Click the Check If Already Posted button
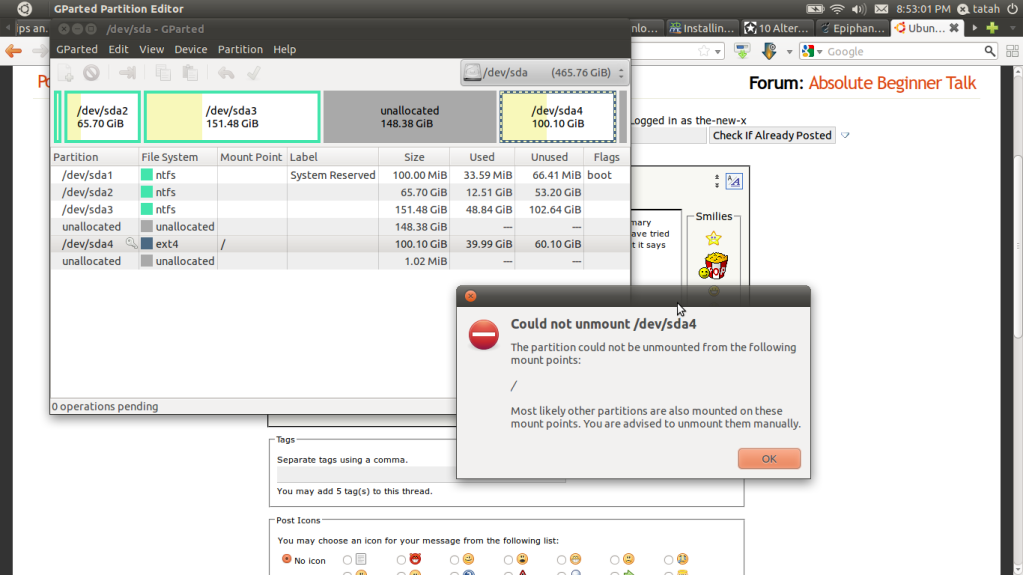This screenshot has width=1023, height=575. click(772, 135)
